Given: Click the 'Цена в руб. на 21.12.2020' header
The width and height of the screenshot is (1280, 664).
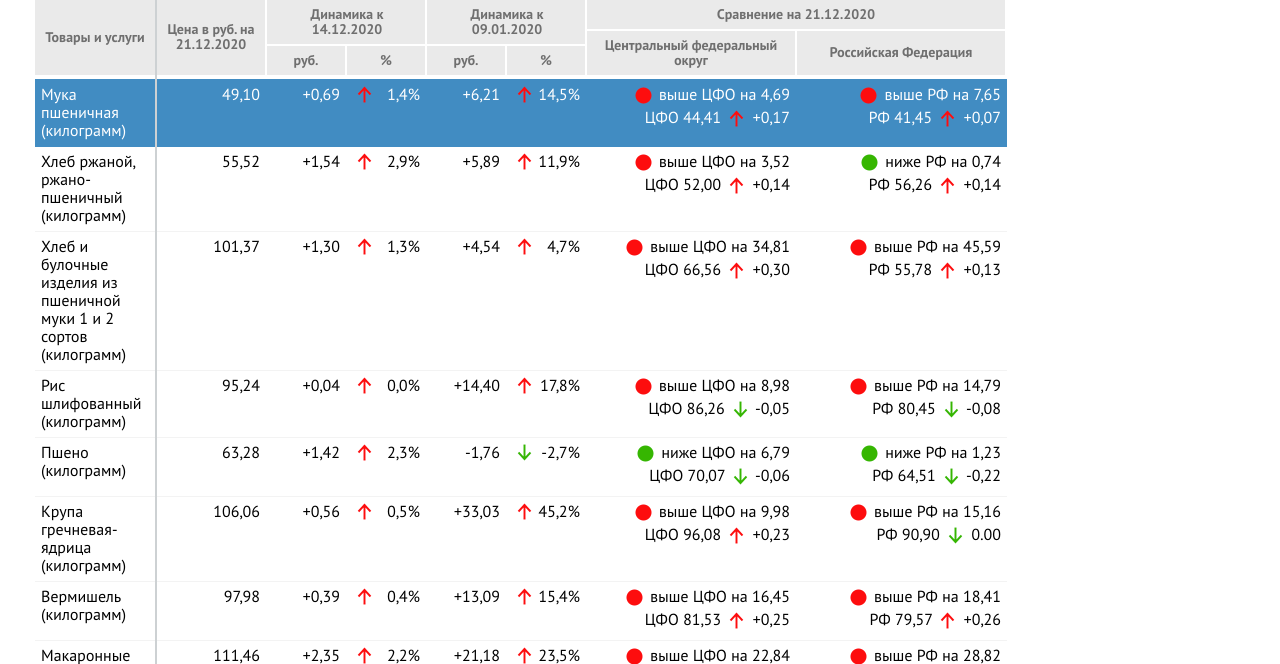Looking at the screenshot, I should coord(211,37).
